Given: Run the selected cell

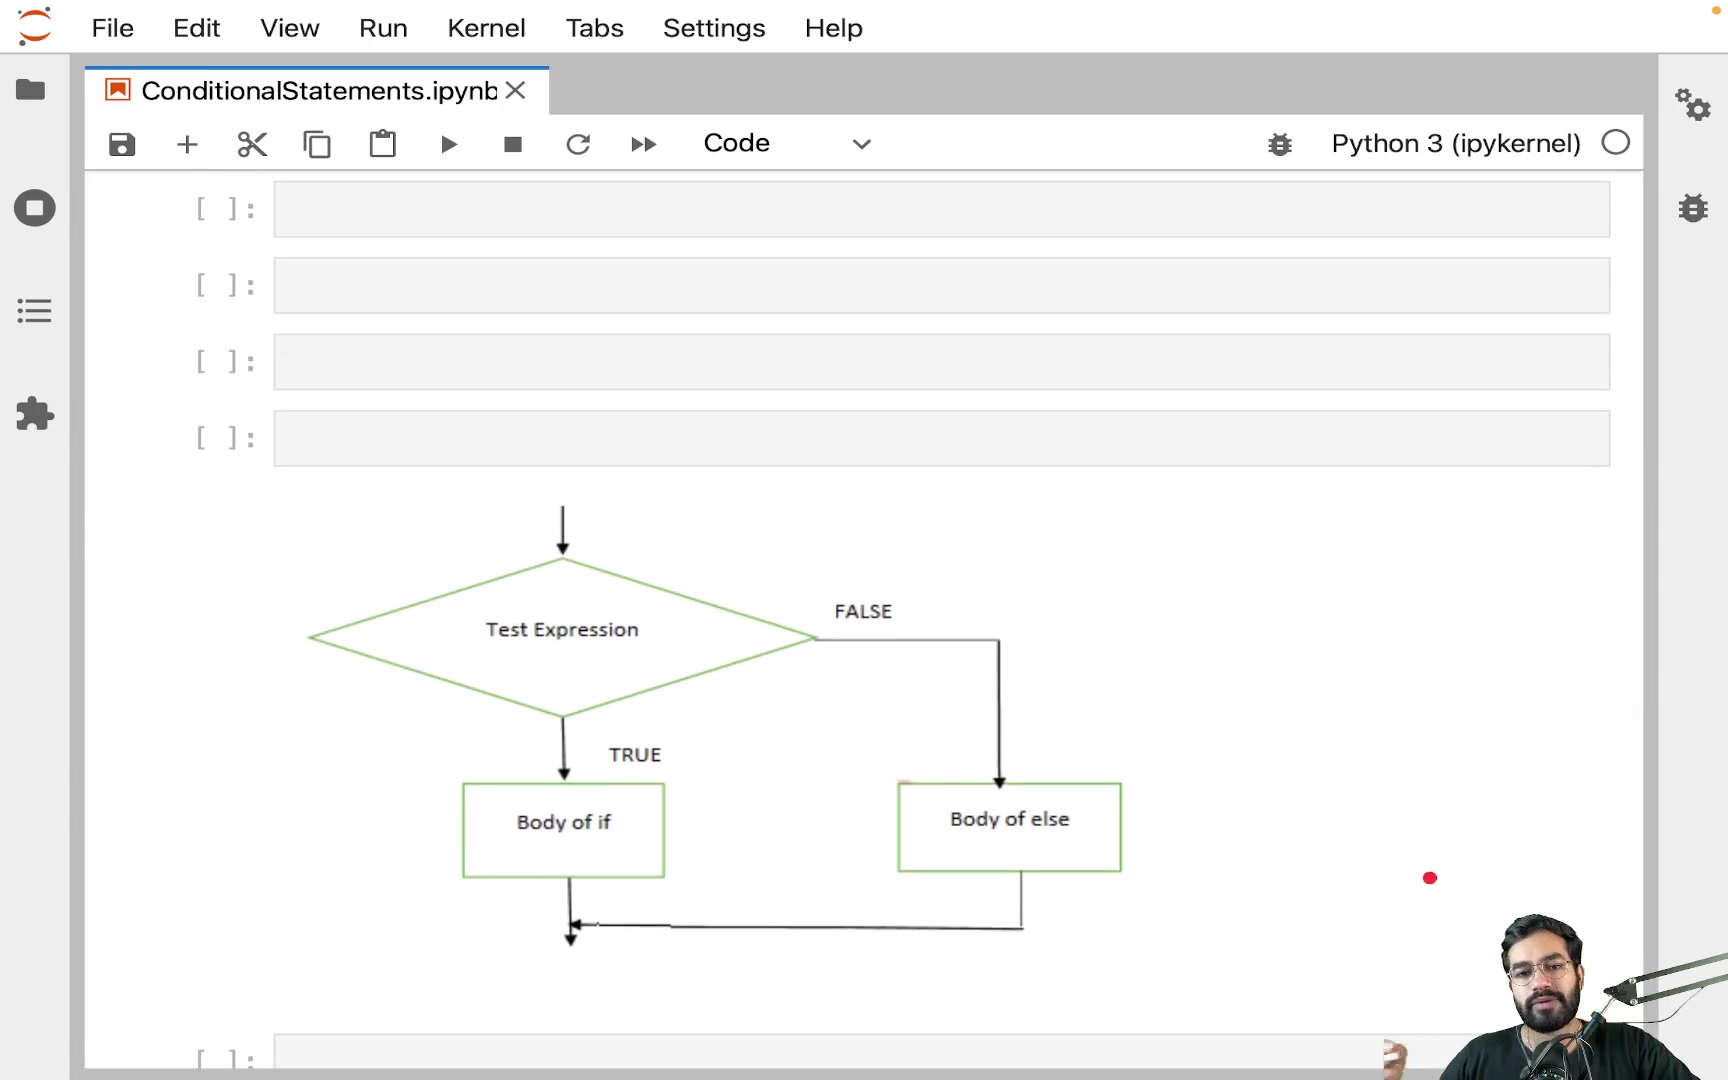Looking at the screenshot, I should (x=448, y=144).
